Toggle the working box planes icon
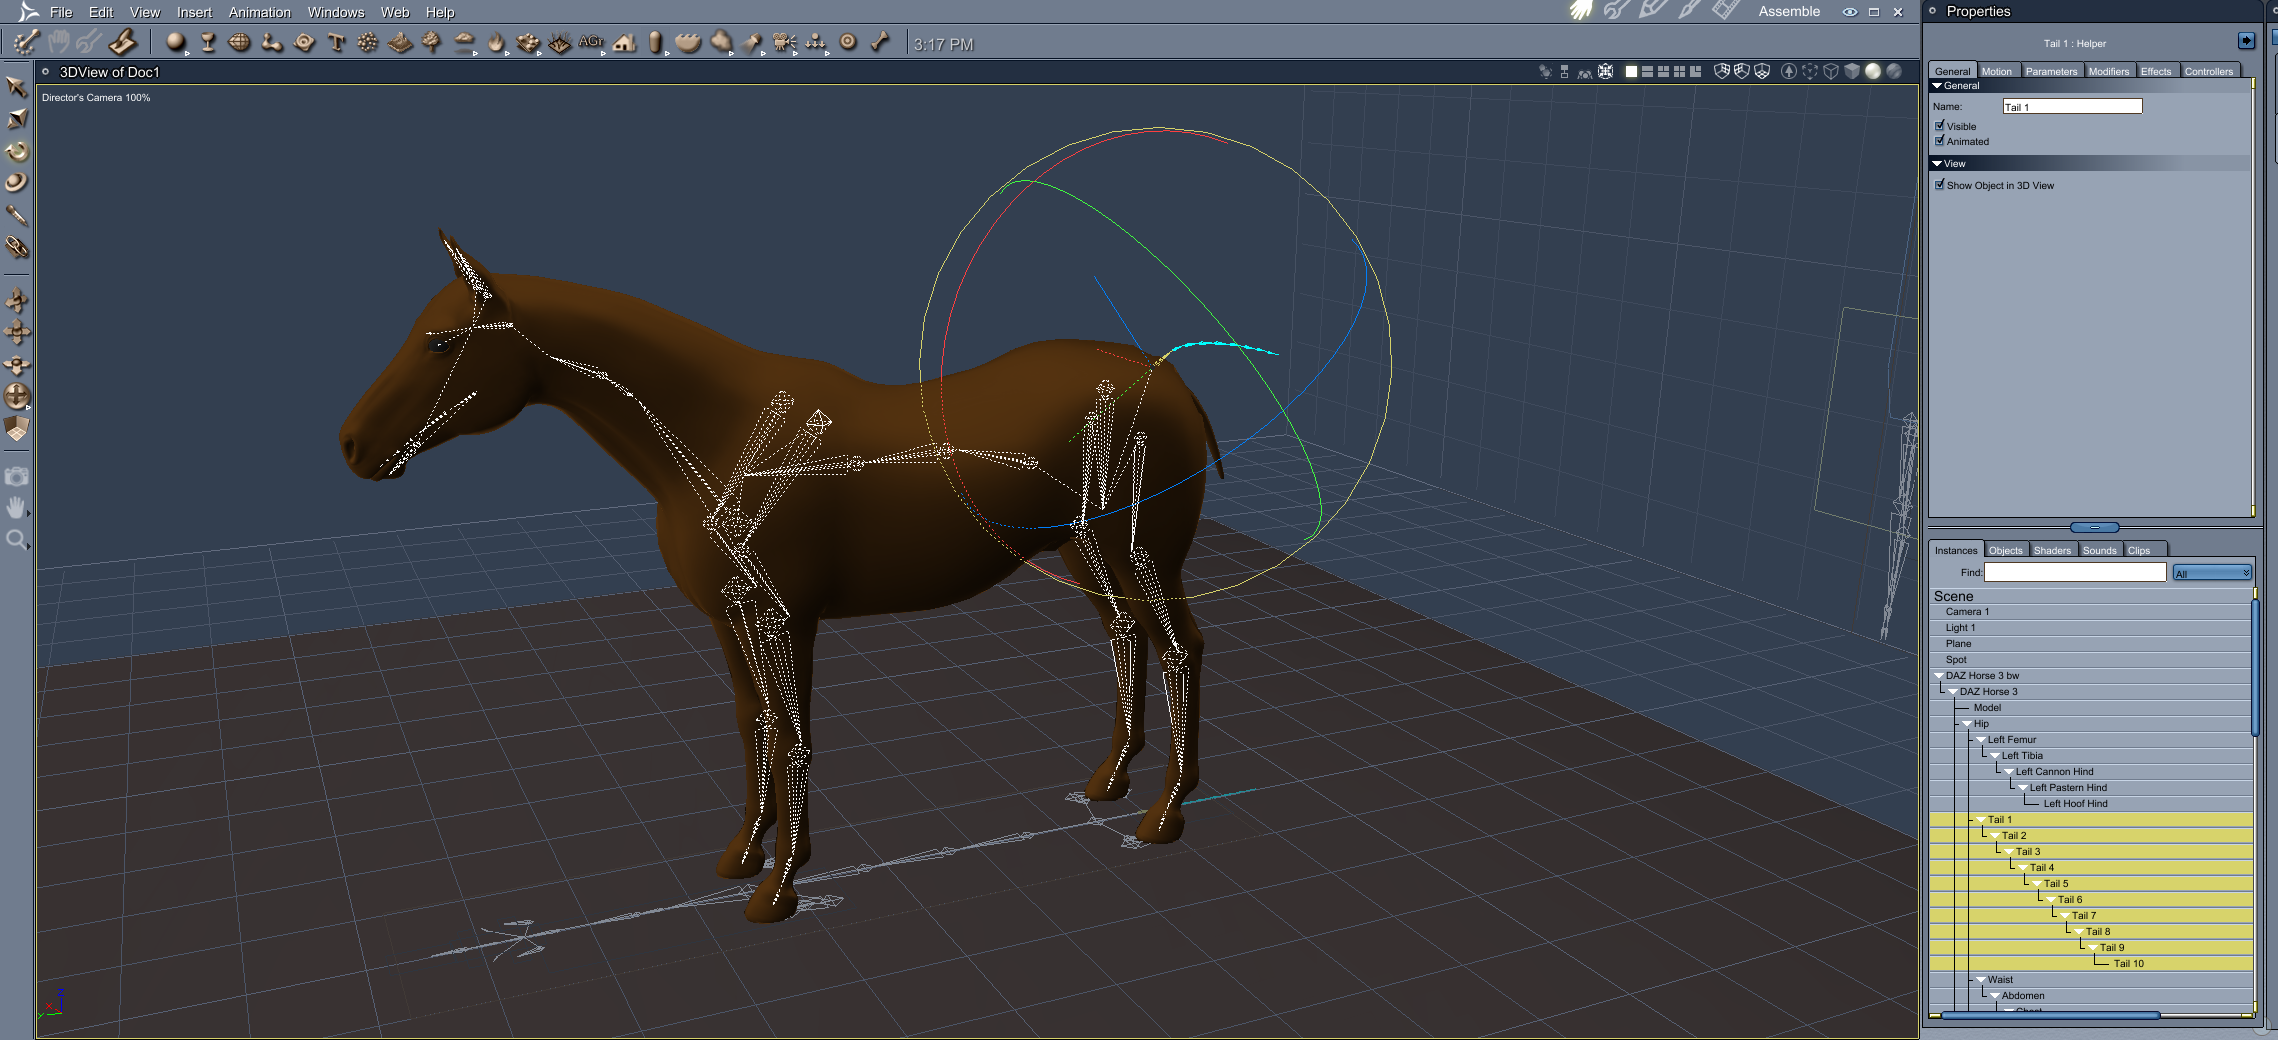The width and height of the screenshot is (2278, 1040). click(16, 429)
